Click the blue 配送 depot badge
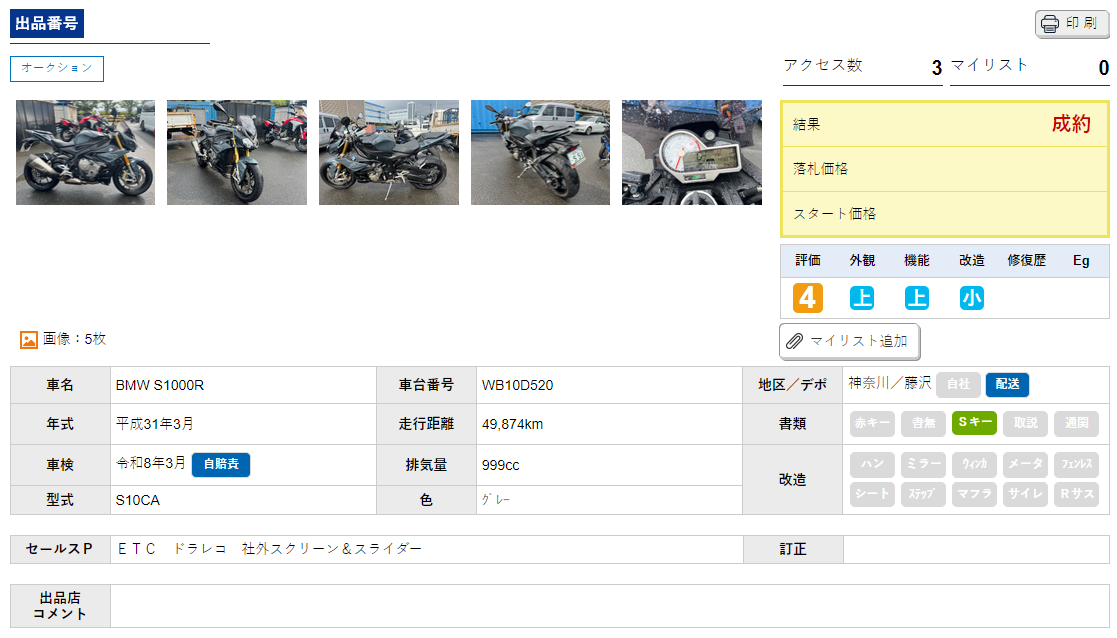Screen dimensions: 1117x638 [x=1007, y=385]
